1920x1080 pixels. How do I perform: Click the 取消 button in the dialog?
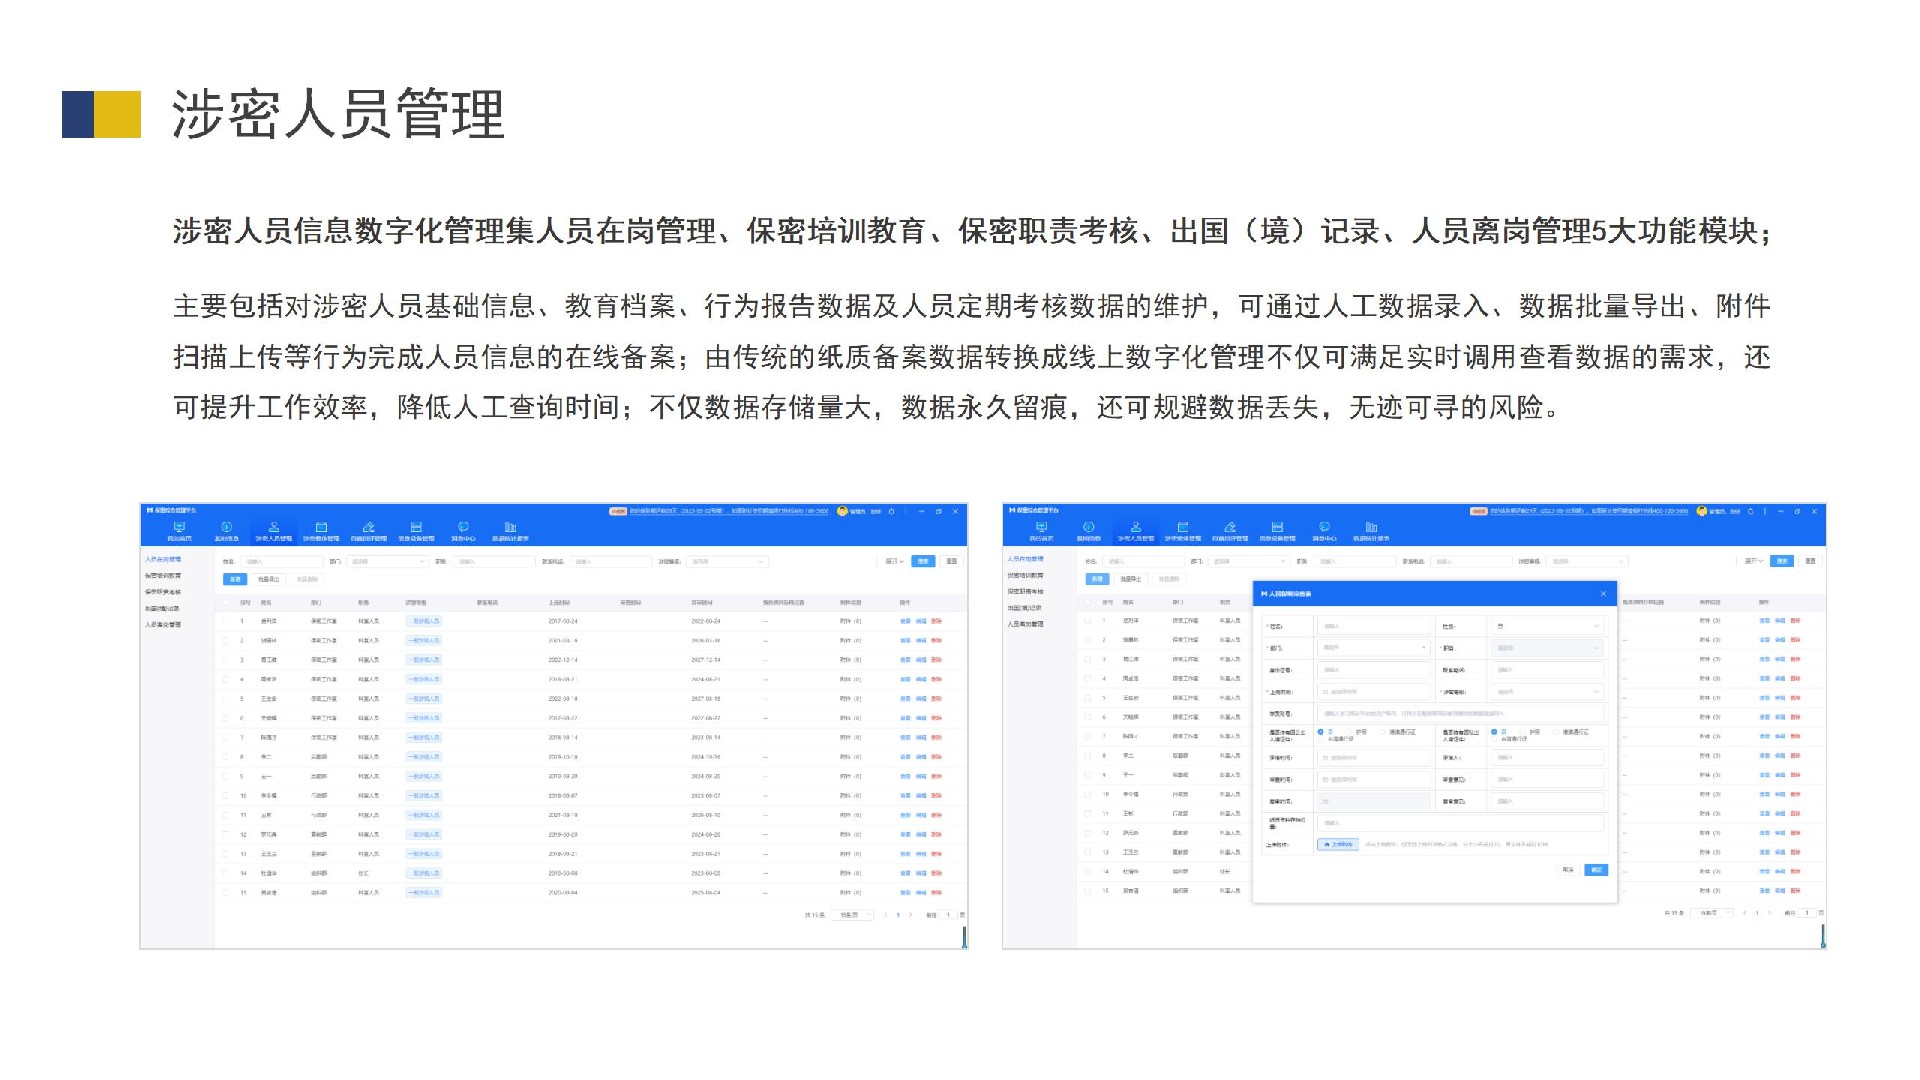pos(1568,870)
